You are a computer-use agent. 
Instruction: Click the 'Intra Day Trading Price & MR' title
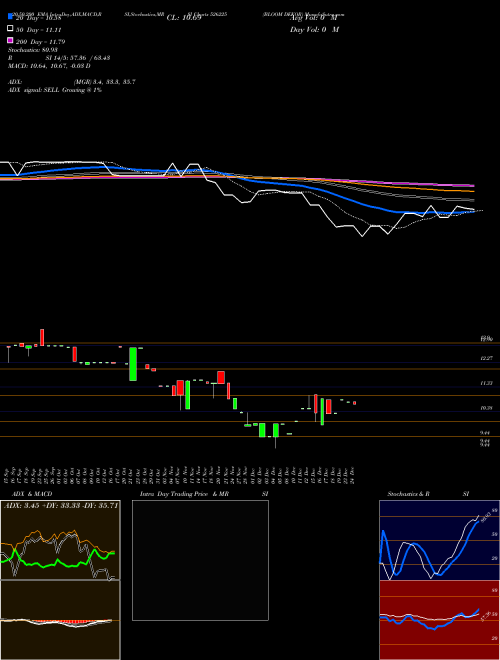184,494
